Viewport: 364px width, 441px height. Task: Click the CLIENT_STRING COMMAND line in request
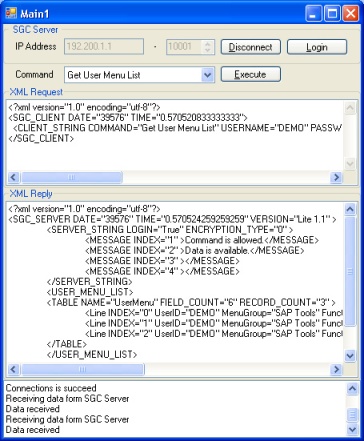coord(178,128)
